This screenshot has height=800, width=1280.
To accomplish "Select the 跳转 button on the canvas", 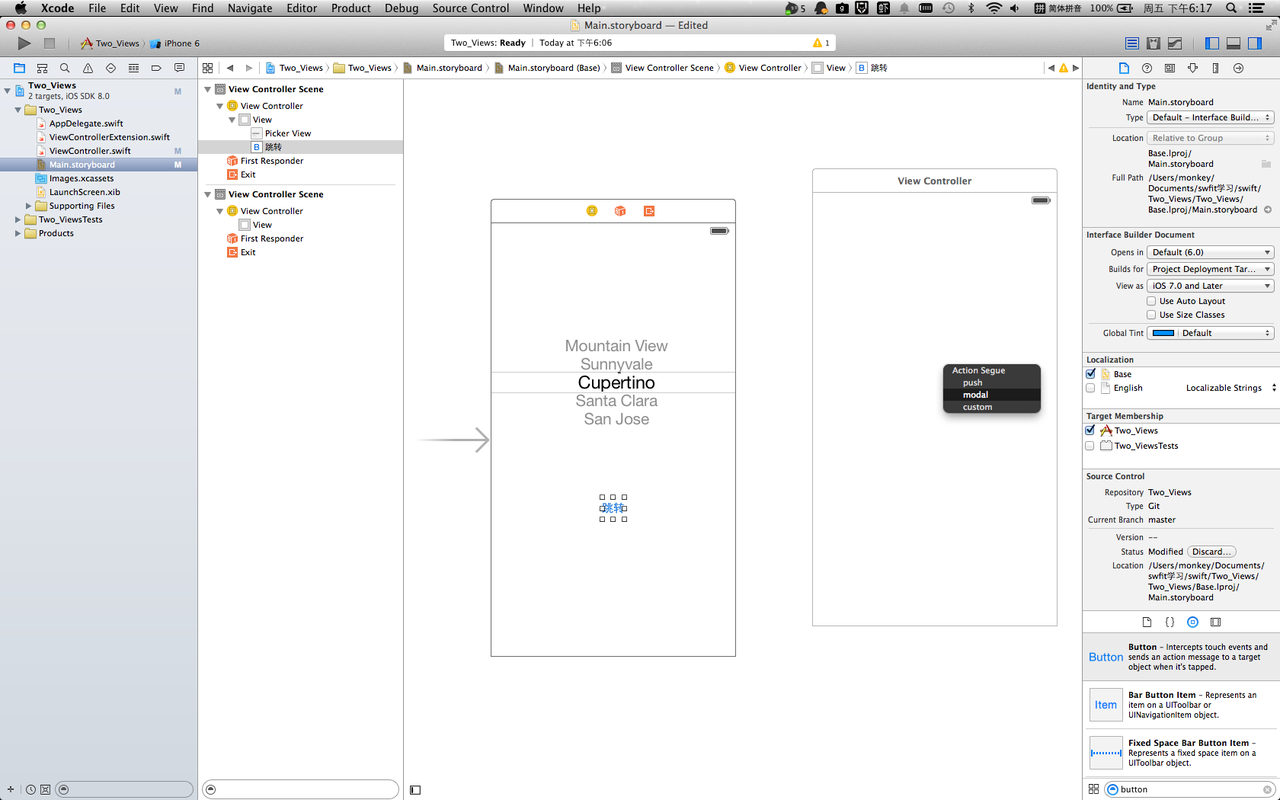I will coord(613,508).
